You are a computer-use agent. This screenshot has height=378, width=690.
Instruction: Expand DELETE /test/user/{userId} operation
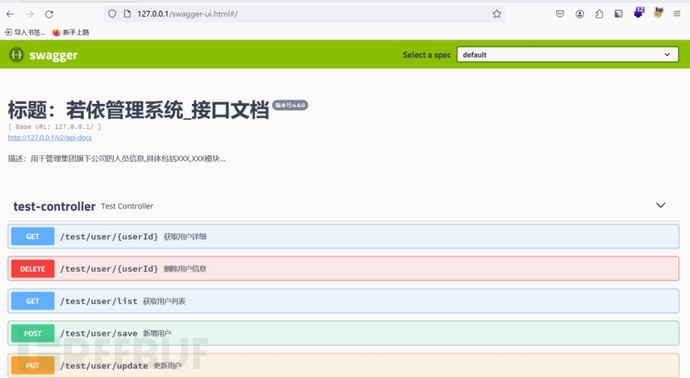tap(343, 268)
